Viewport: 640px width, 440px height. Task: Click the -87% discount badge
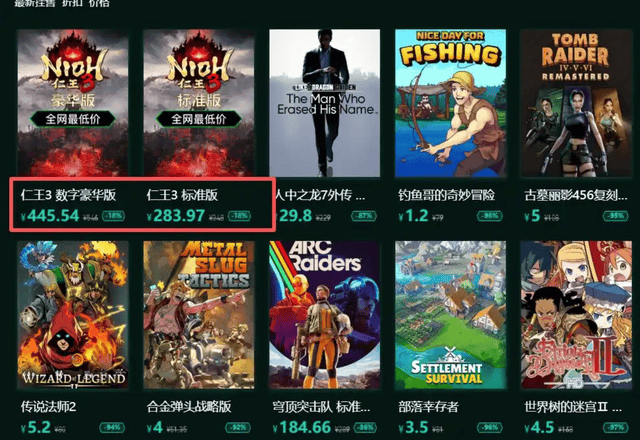tap(364, 216)
